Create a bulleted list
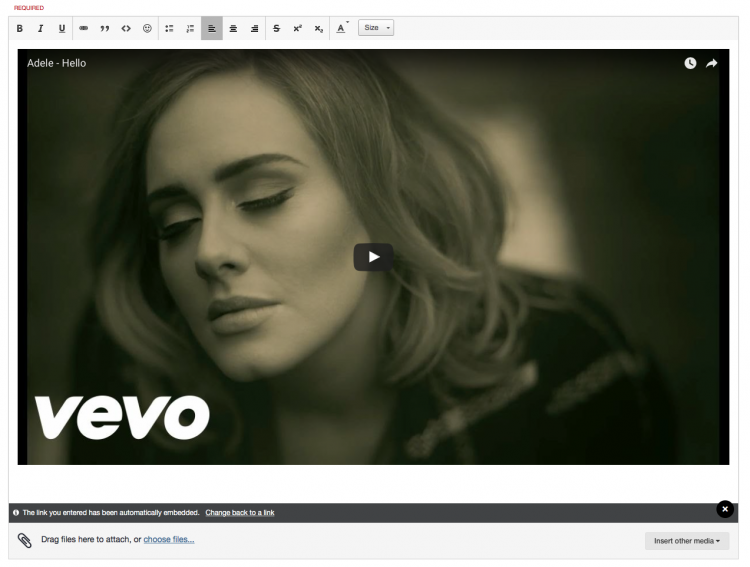Image resolution: width=750 pixels, height=567 pixels. point(169,28)
